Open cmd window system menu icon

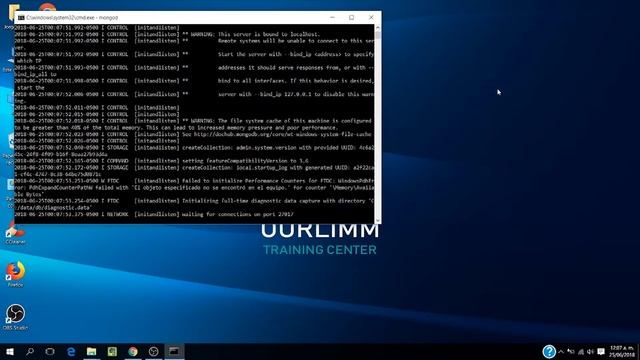tap(21, 18)
